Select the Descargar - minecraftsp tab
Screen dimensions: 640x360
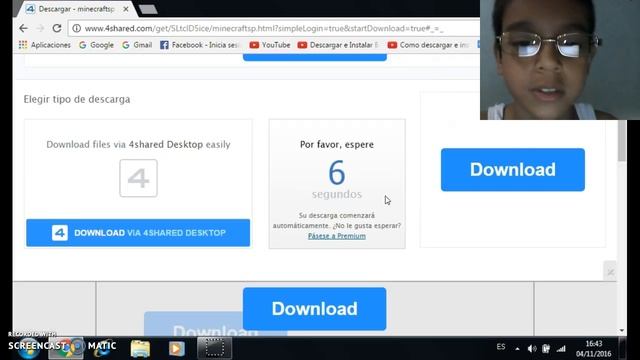[76, 9]
